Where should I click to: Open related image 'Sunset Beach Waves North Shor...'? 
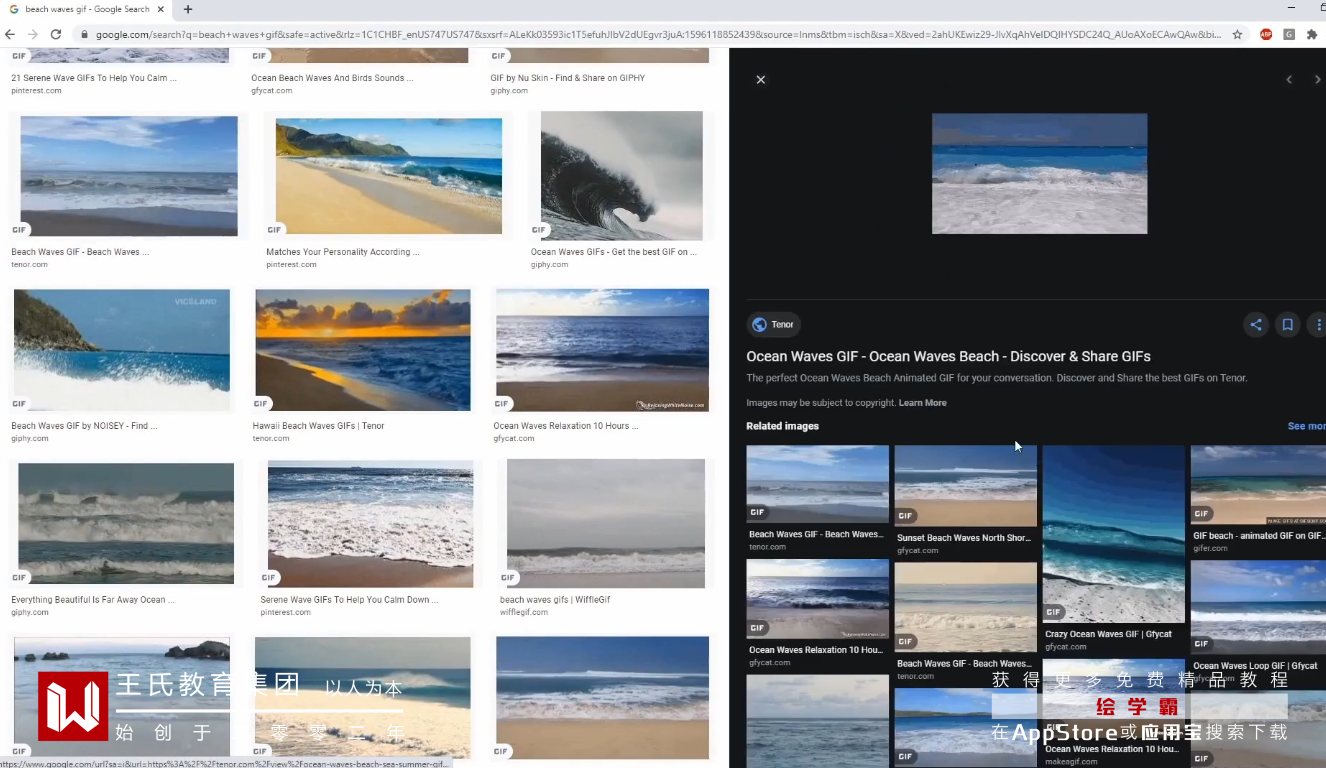[965, 486]
